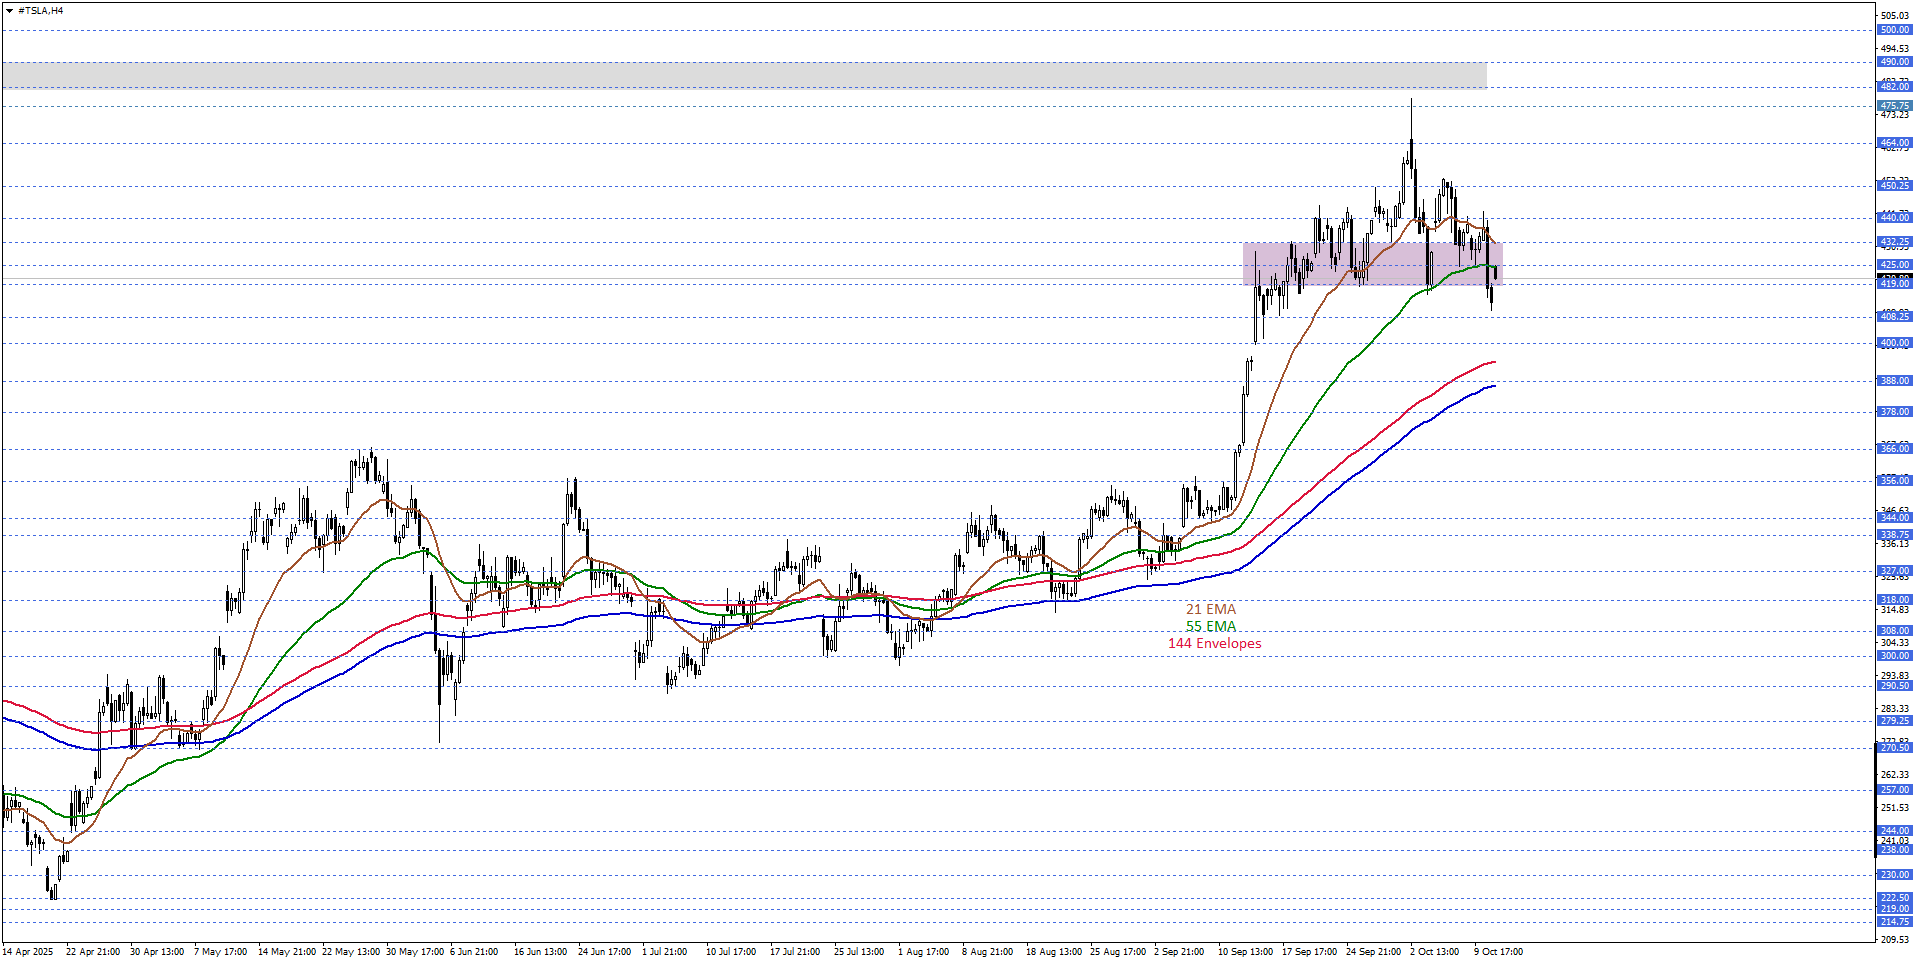Click the 230.00 price level tag
Image resolution: width=1916 pixels, height=963 pixels.
click(1894, 875)
